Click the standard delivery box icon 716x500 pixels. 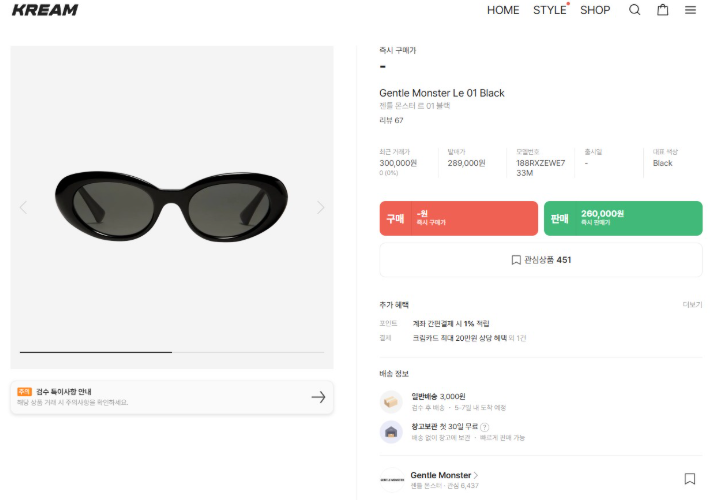tap(391, 402)
